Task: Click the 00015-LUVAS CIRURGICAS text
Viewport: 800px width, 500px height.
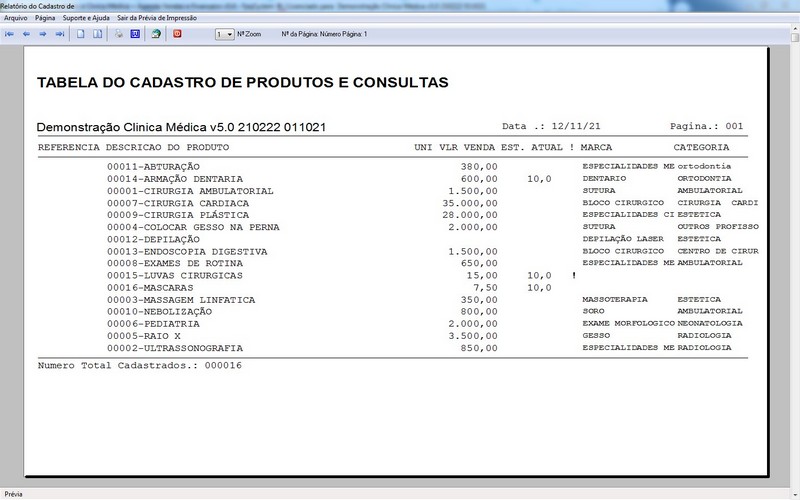Action: click(x=175, y=276)
